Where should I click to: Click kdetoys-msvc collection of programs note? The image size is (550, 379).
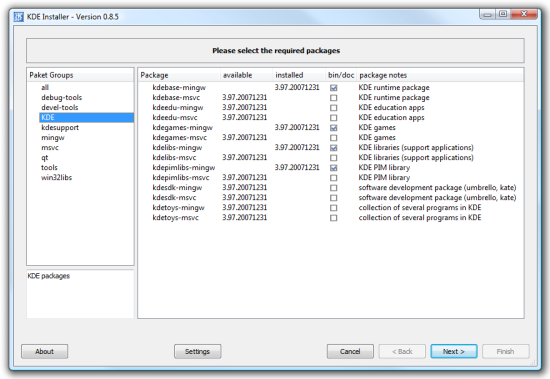point(420,218)
